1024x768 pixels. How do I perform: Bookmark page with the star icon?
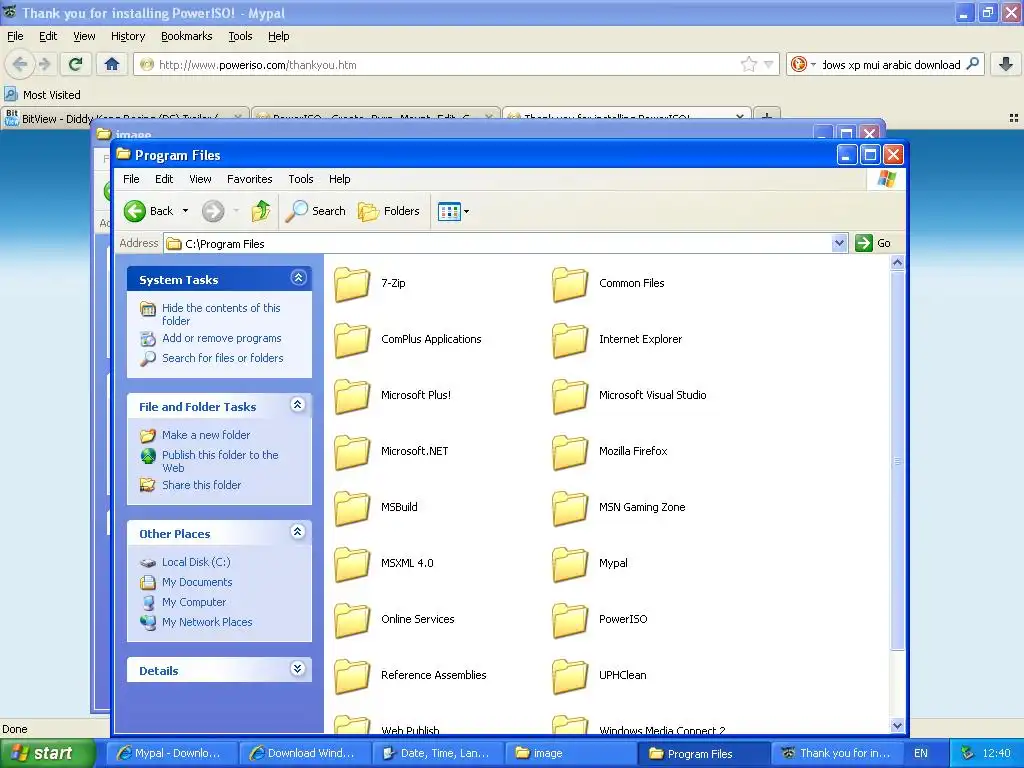coord(748,64)
